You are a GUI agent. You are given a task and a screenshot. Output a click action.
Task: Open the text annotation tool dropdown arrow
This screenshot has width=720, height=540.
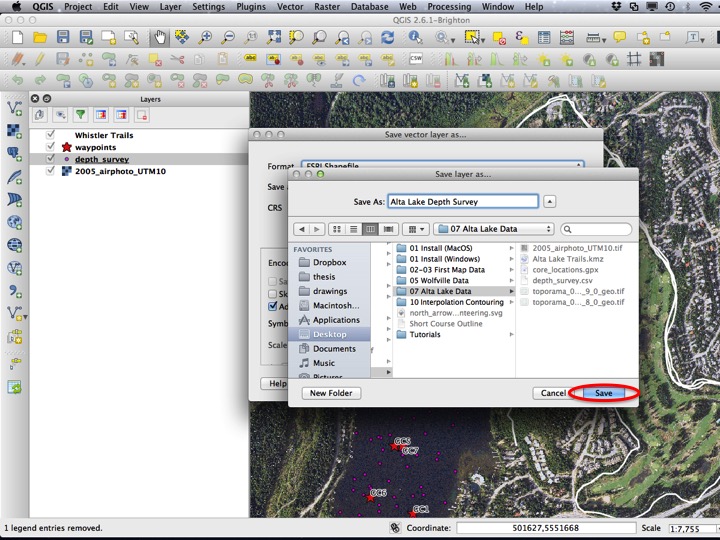702,40
